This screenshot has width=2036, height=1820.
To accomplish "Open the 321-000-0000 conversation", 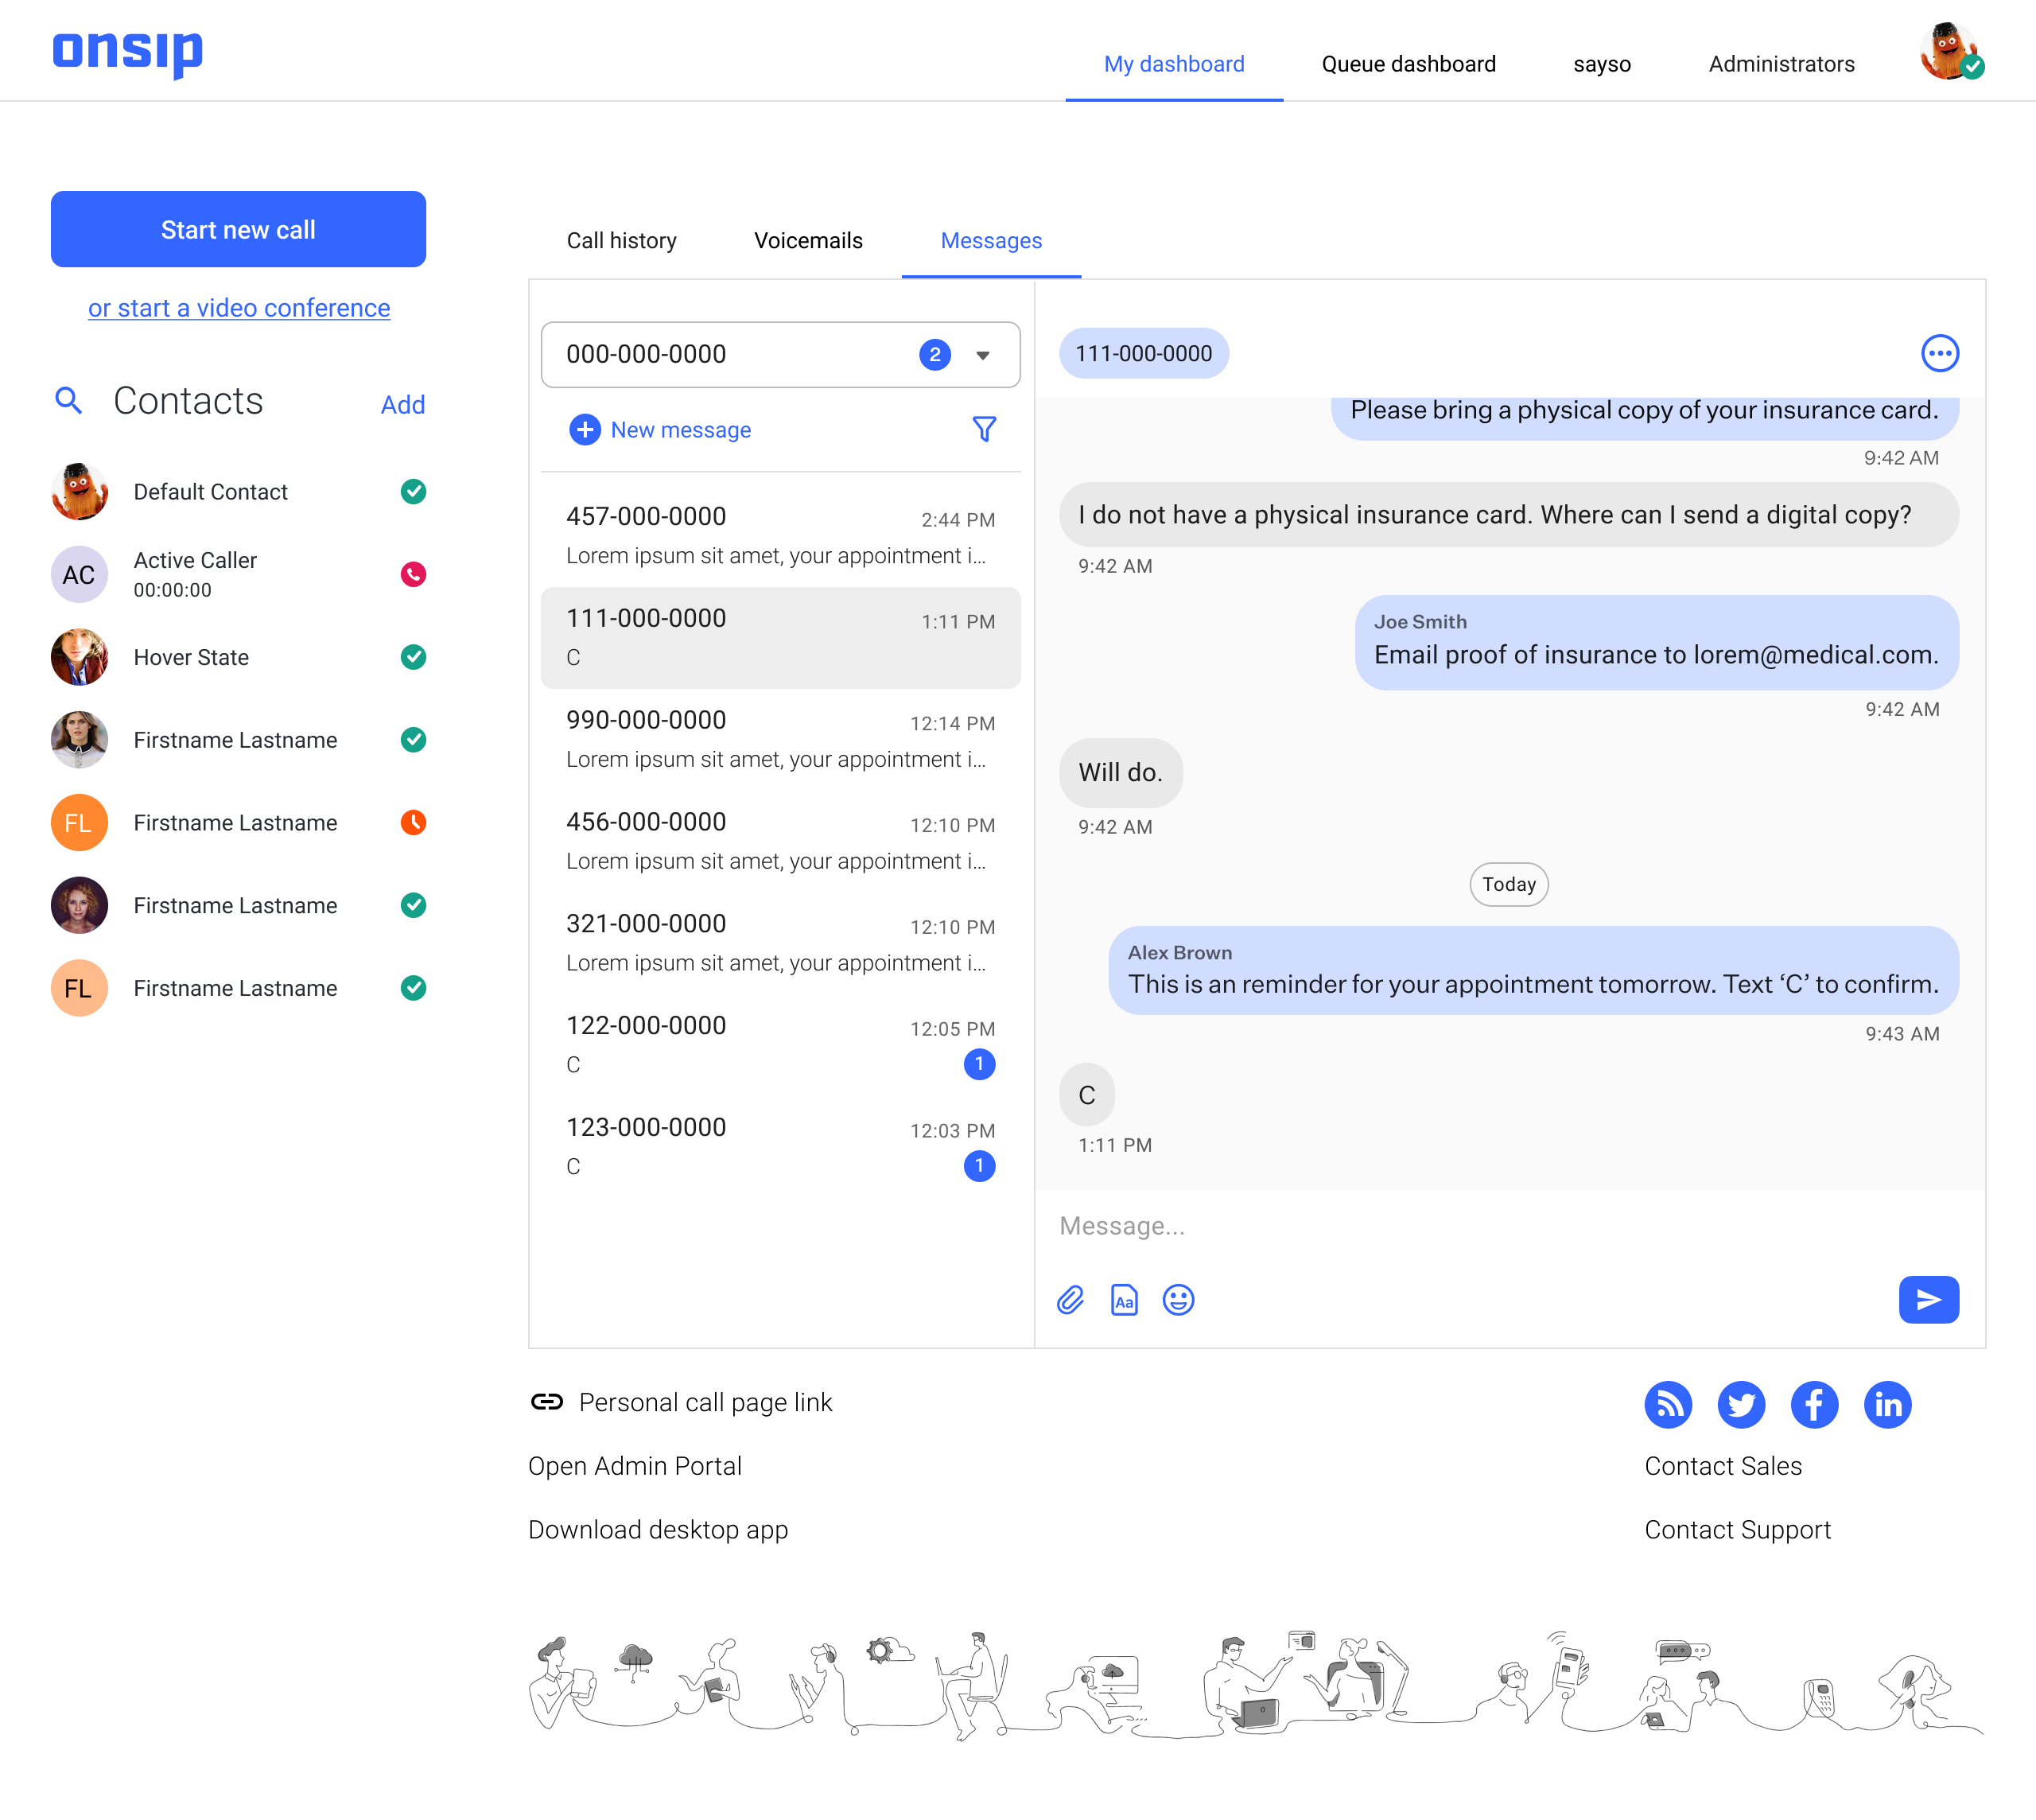I will (780, 943).
